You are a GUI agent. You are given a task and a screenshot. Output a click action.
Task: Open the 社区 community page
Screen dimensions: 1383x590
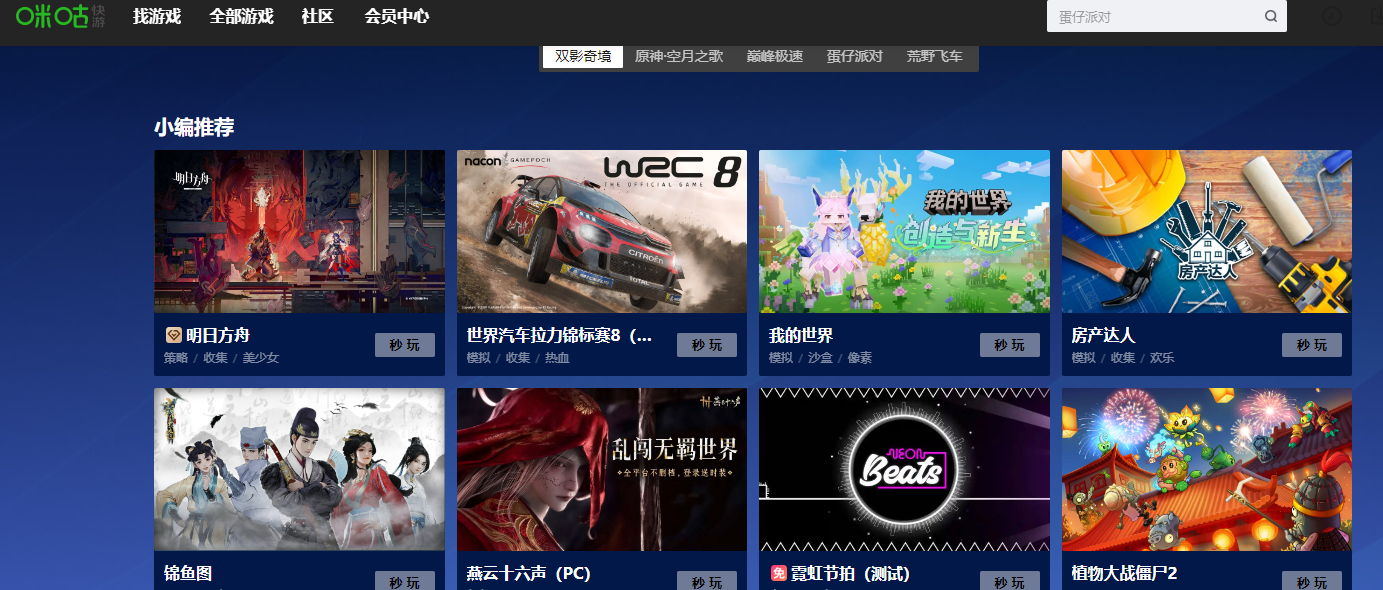pos(317,16)
